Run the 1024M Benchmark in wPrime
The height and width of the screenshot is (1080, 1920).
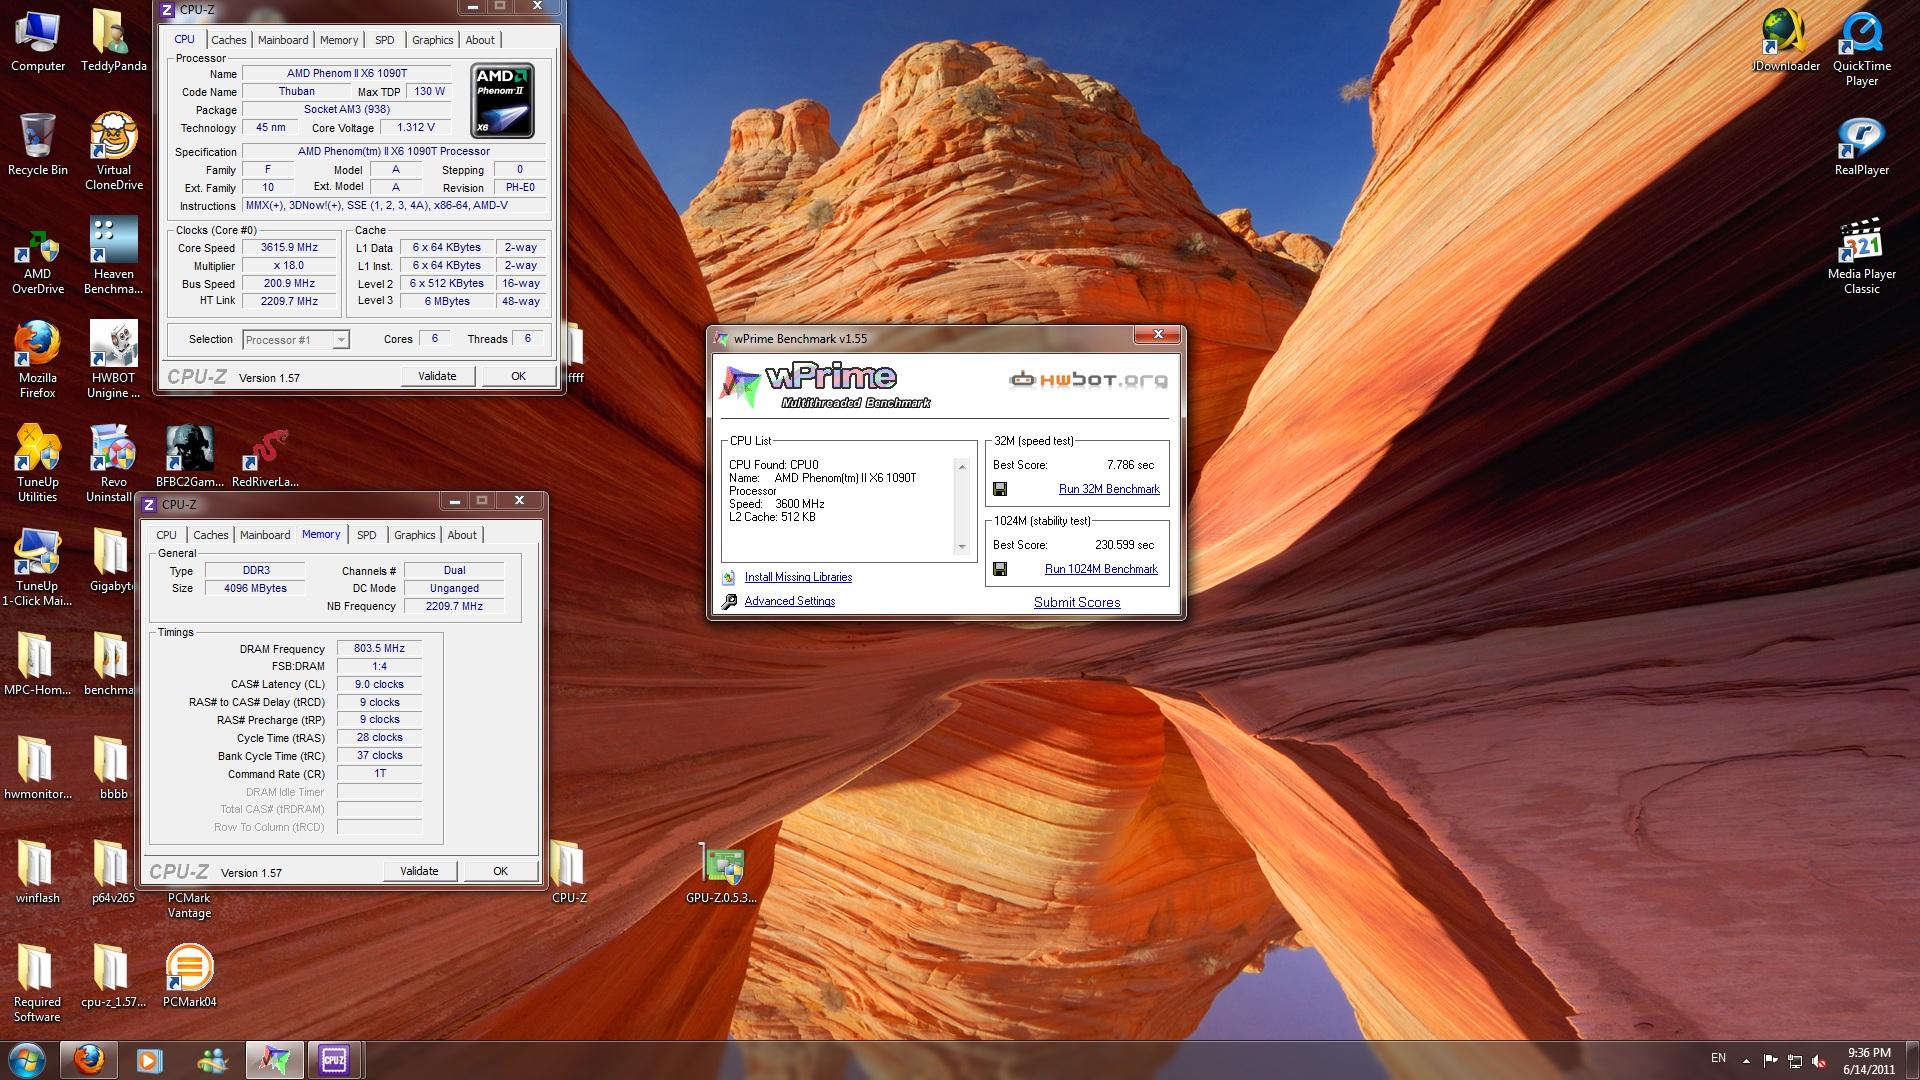(x=1101, y=569)
